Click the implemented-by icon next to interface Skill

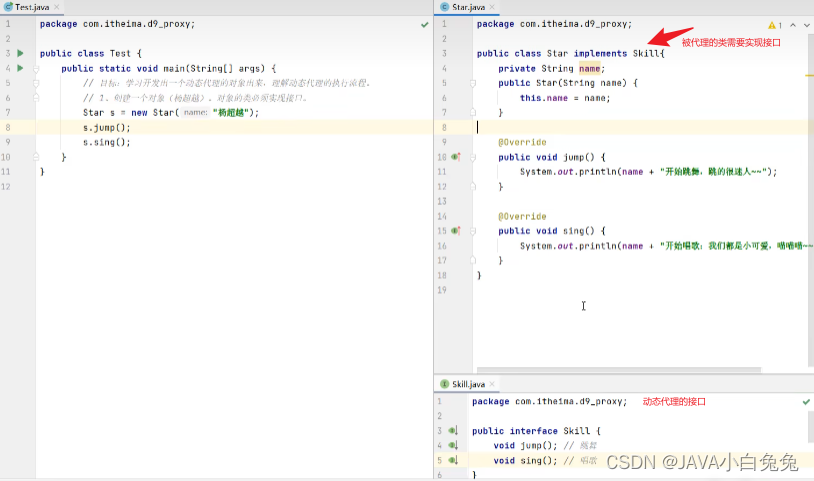point(453,431)
